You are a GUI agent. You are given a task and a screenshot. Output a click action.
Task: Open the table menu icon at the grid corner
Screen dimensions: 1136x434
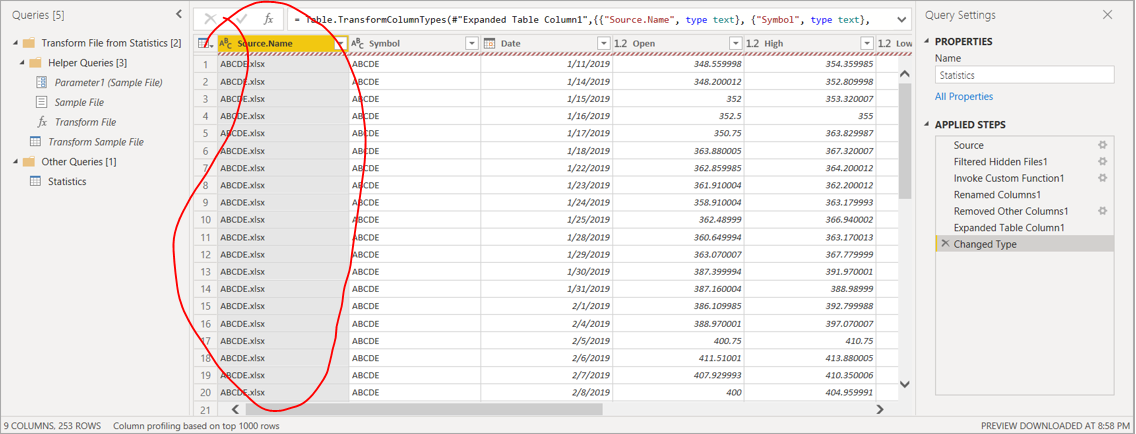tap(204, 43)
